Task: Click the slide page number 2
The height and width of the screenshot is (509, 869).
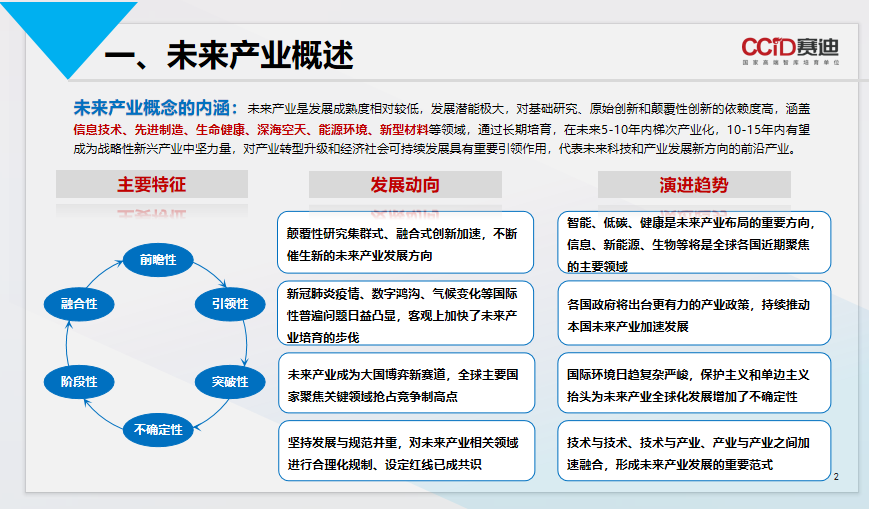Action: pos(836,477)
